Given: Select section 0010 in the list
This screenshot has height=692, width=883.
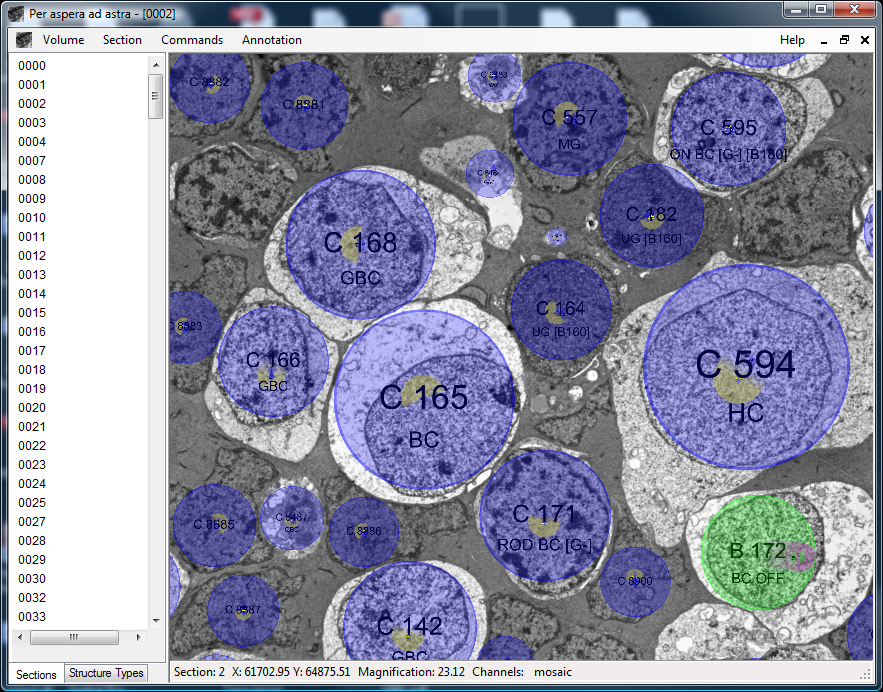Looking at the screenshot, I should (32, 218).
